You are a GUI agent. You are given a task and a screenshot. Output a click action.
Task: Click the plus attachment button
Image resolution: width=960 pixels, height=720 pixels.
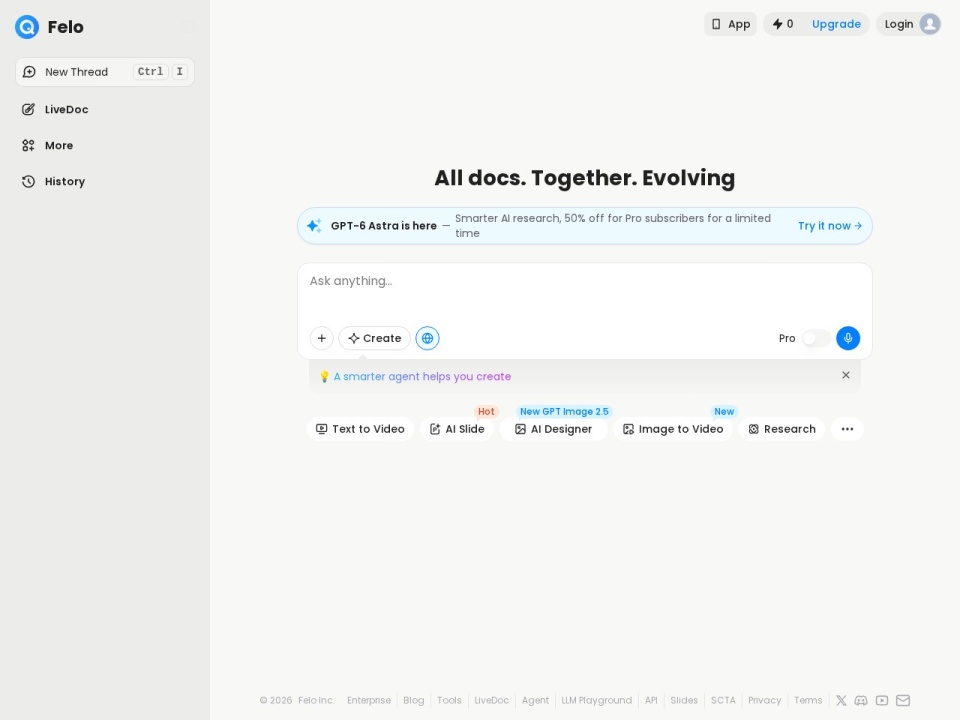coord(321,338)
